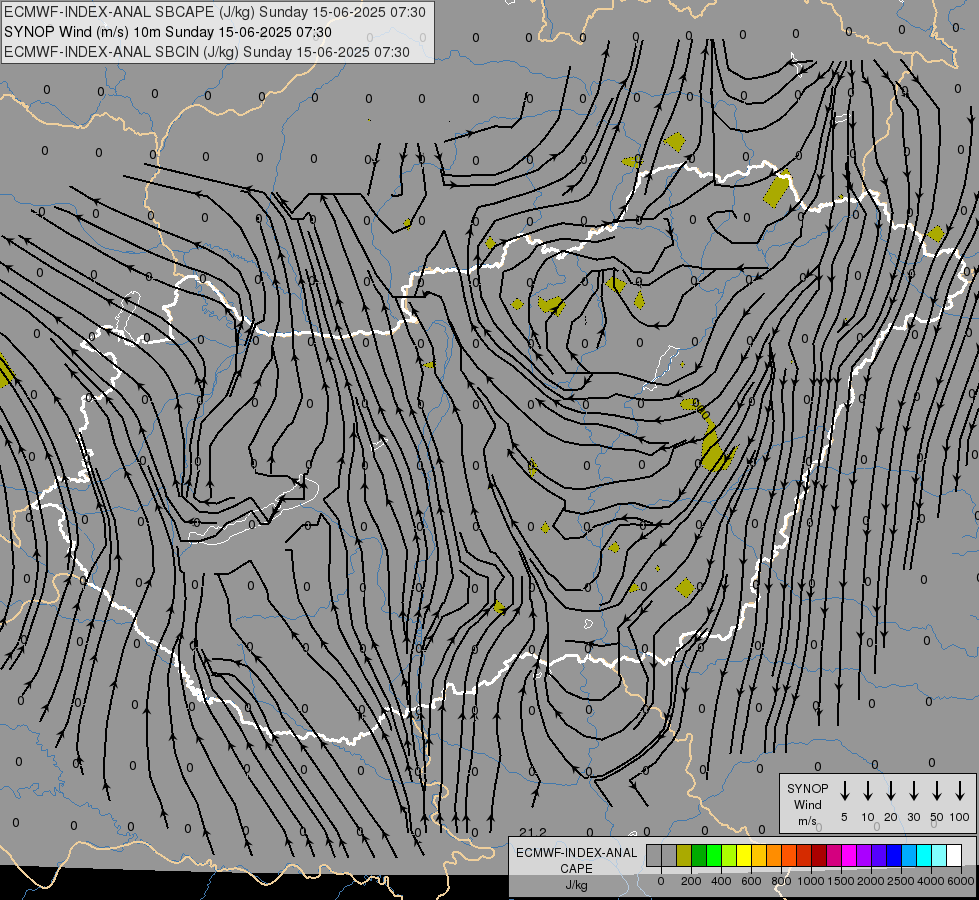Click the 'm/s' unit in wind legend
The image size is (979, 900).
coord(807,821)
